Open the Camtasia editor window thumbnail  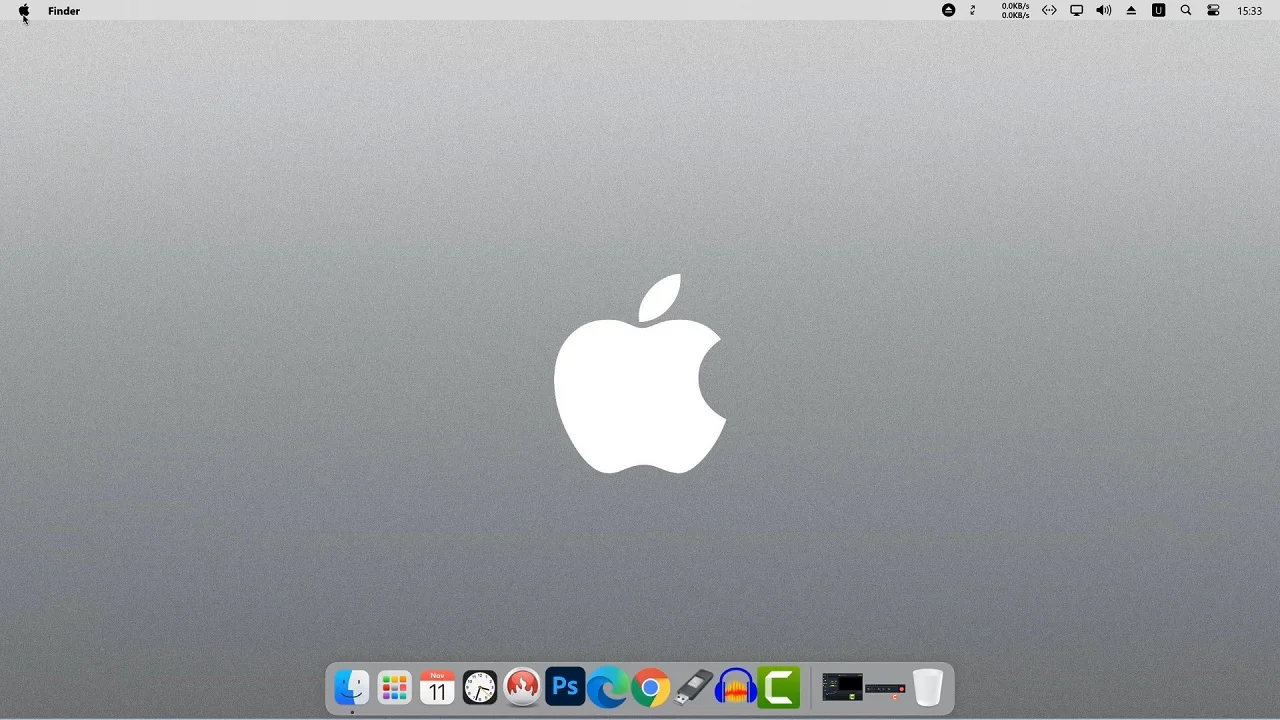(842, 687)
